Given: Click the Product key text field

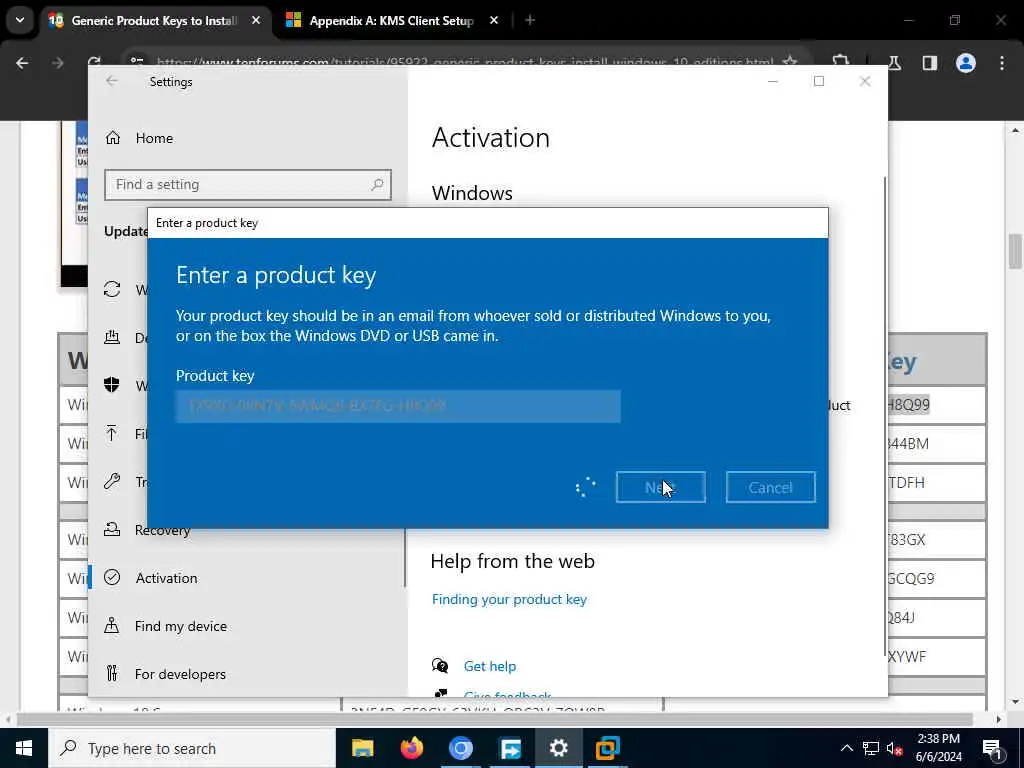Looking at the screenshot, I should point(398,406).
